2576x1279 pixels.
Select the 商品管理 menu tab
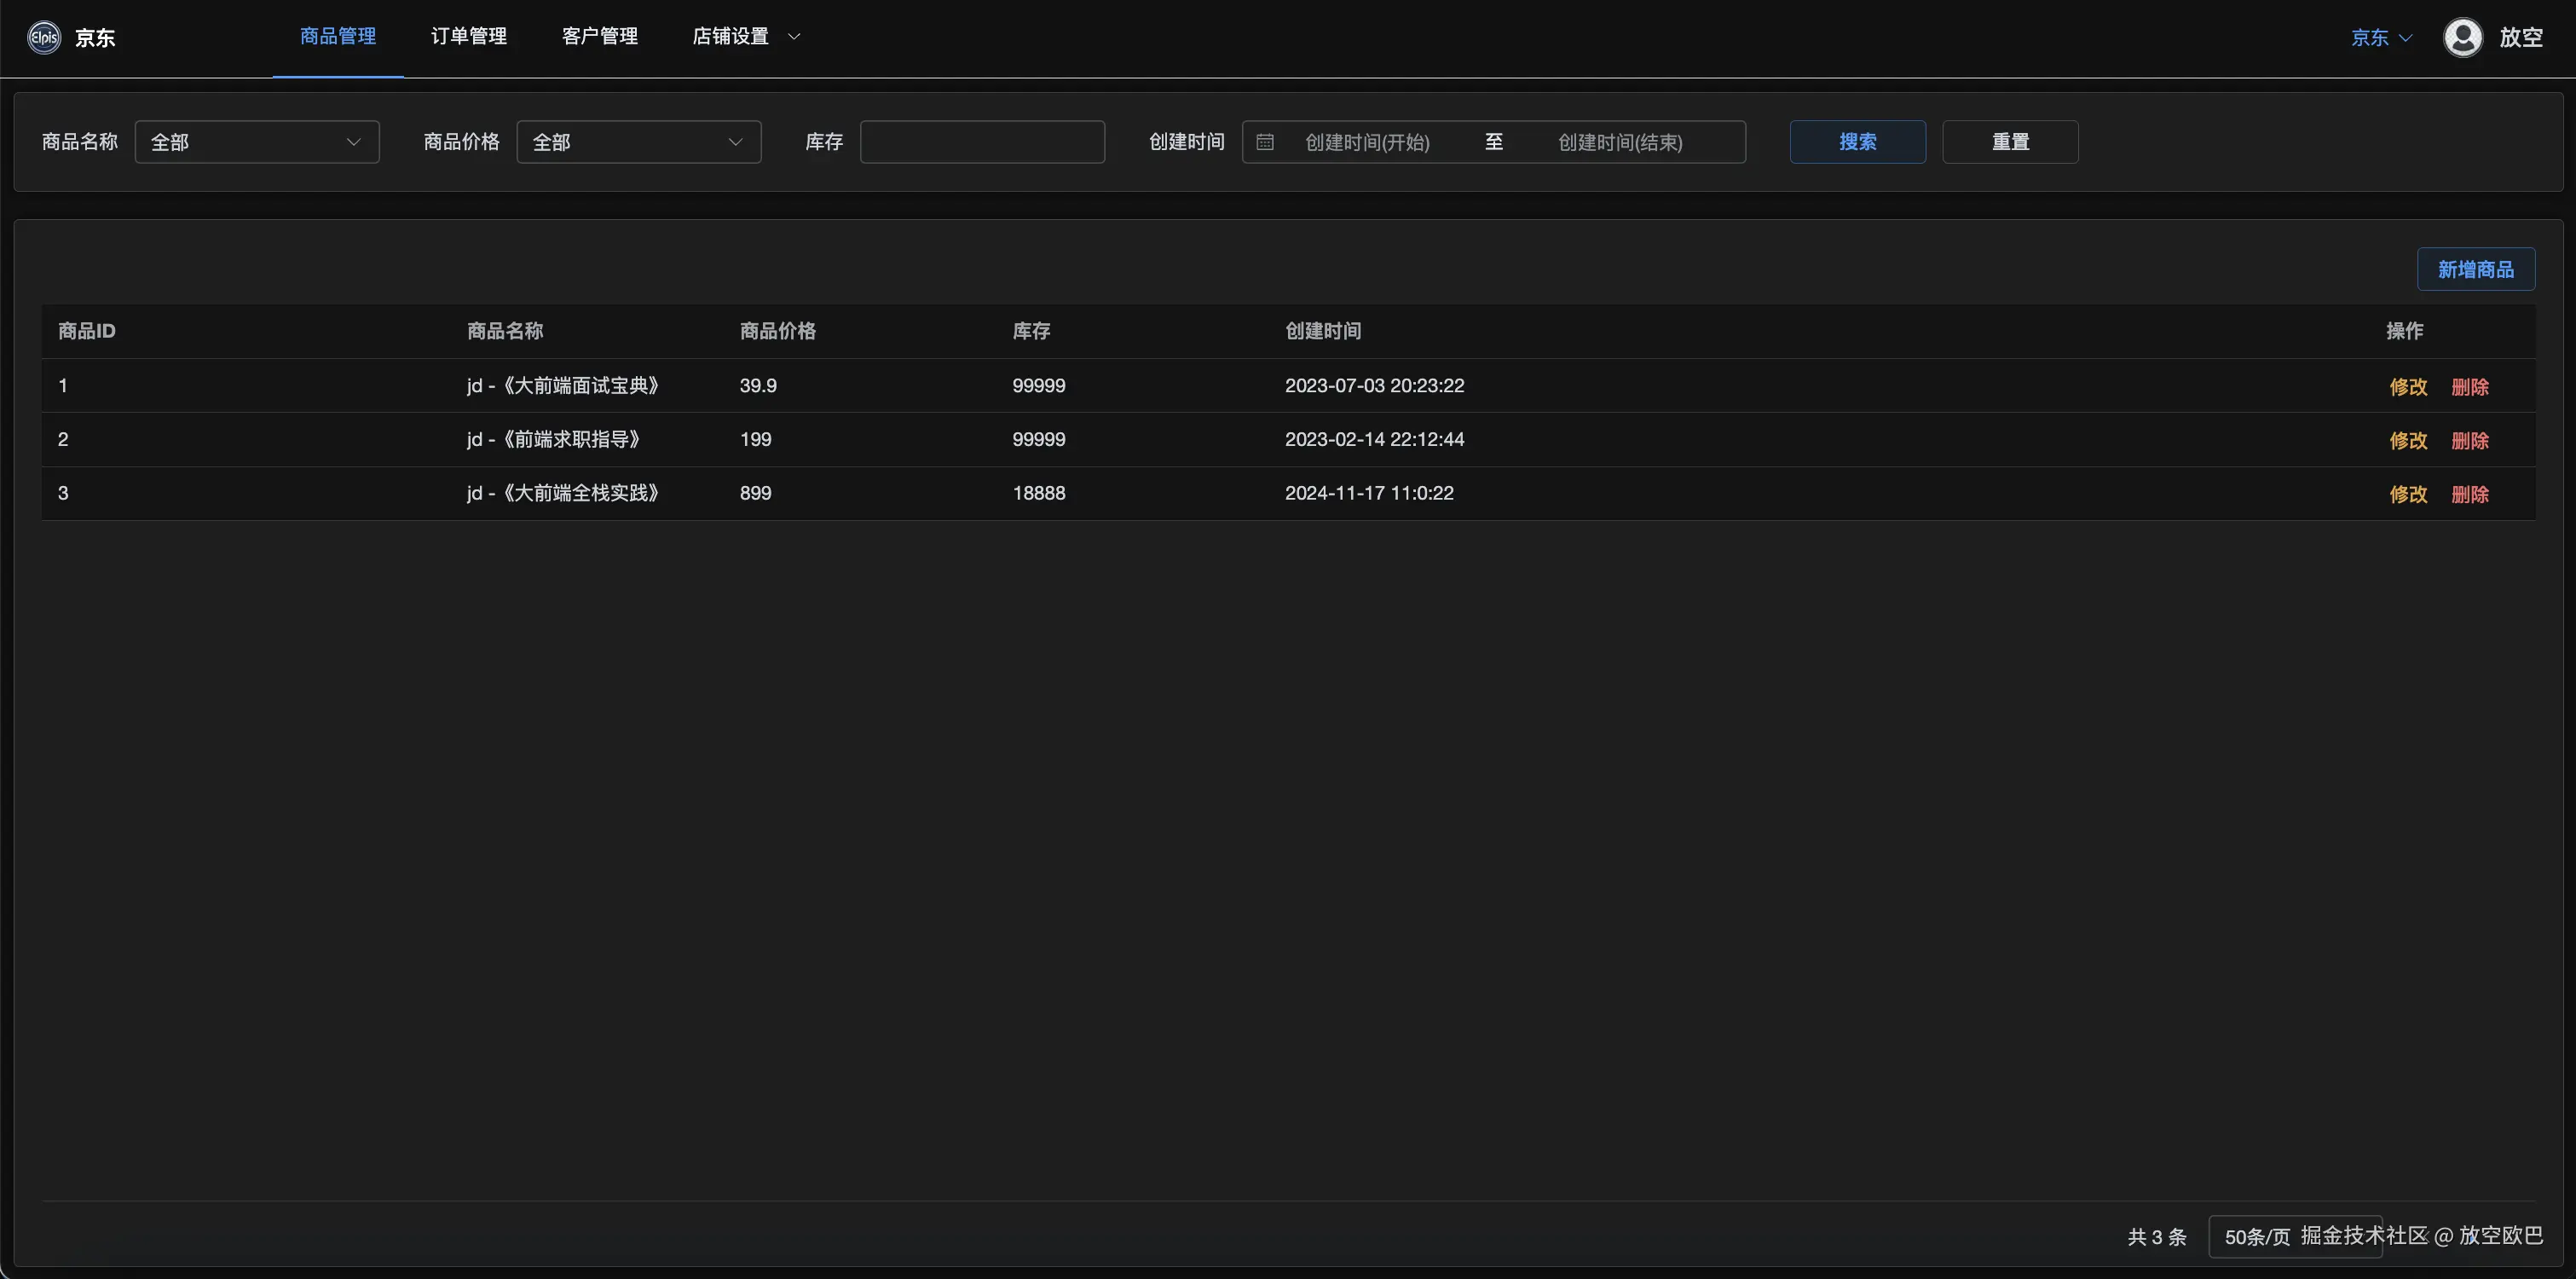pos(338,37)
